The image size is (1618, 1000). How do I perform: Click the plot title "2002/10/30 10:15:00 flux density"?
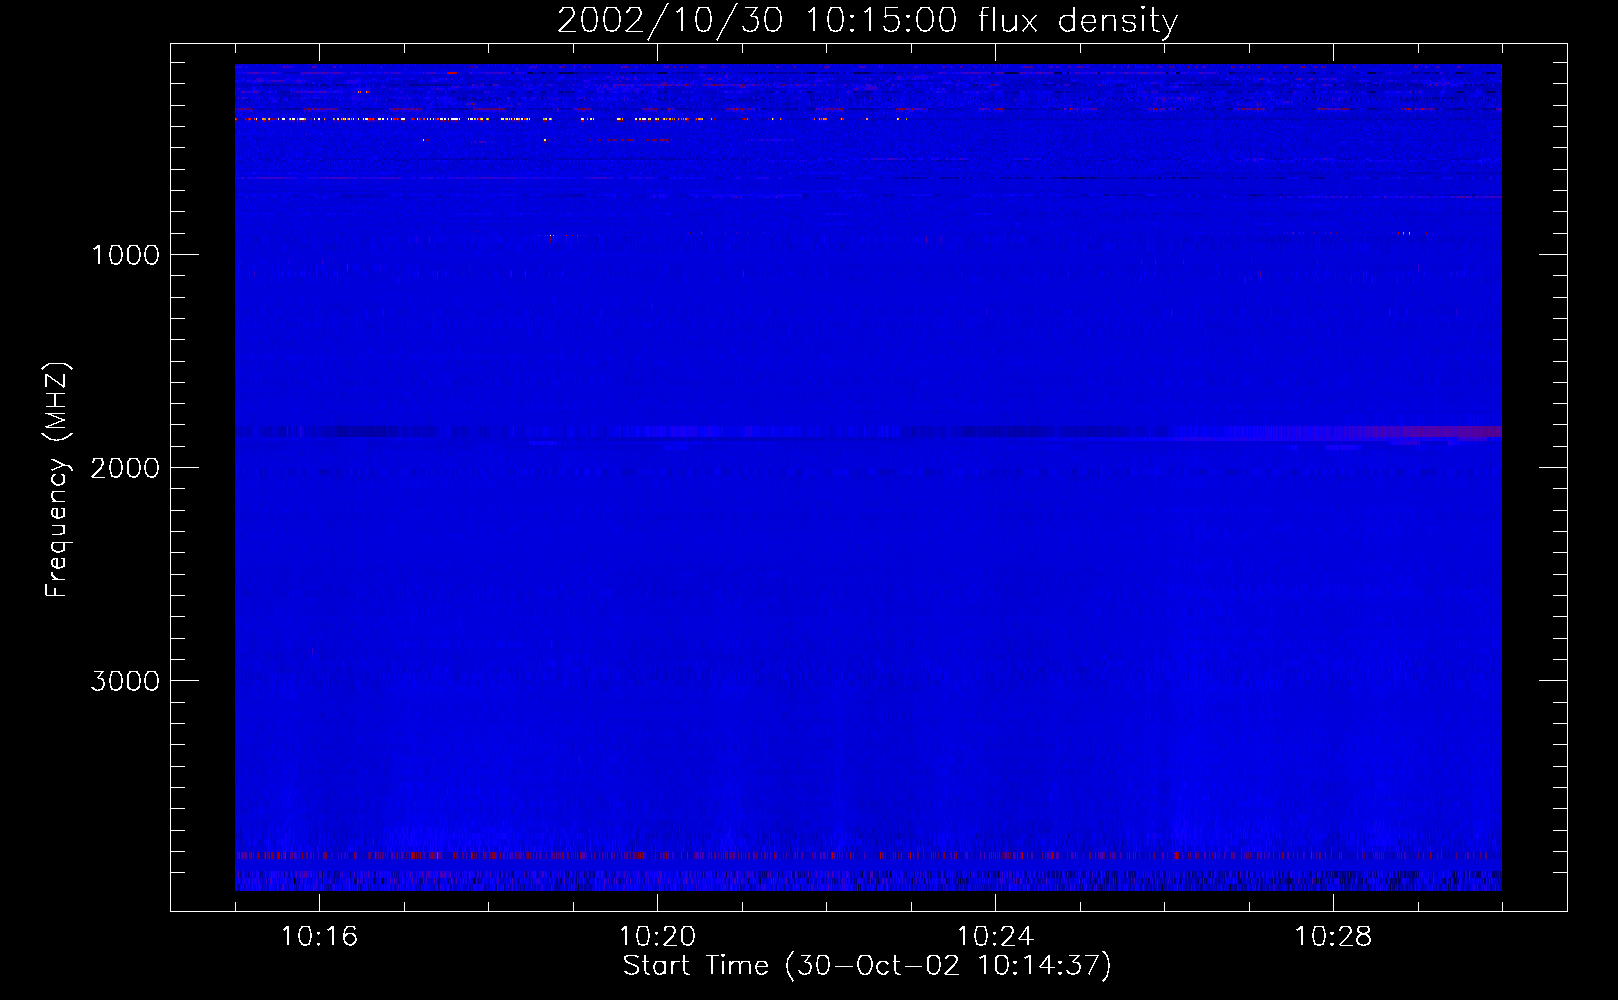click(x=867, y=20)
